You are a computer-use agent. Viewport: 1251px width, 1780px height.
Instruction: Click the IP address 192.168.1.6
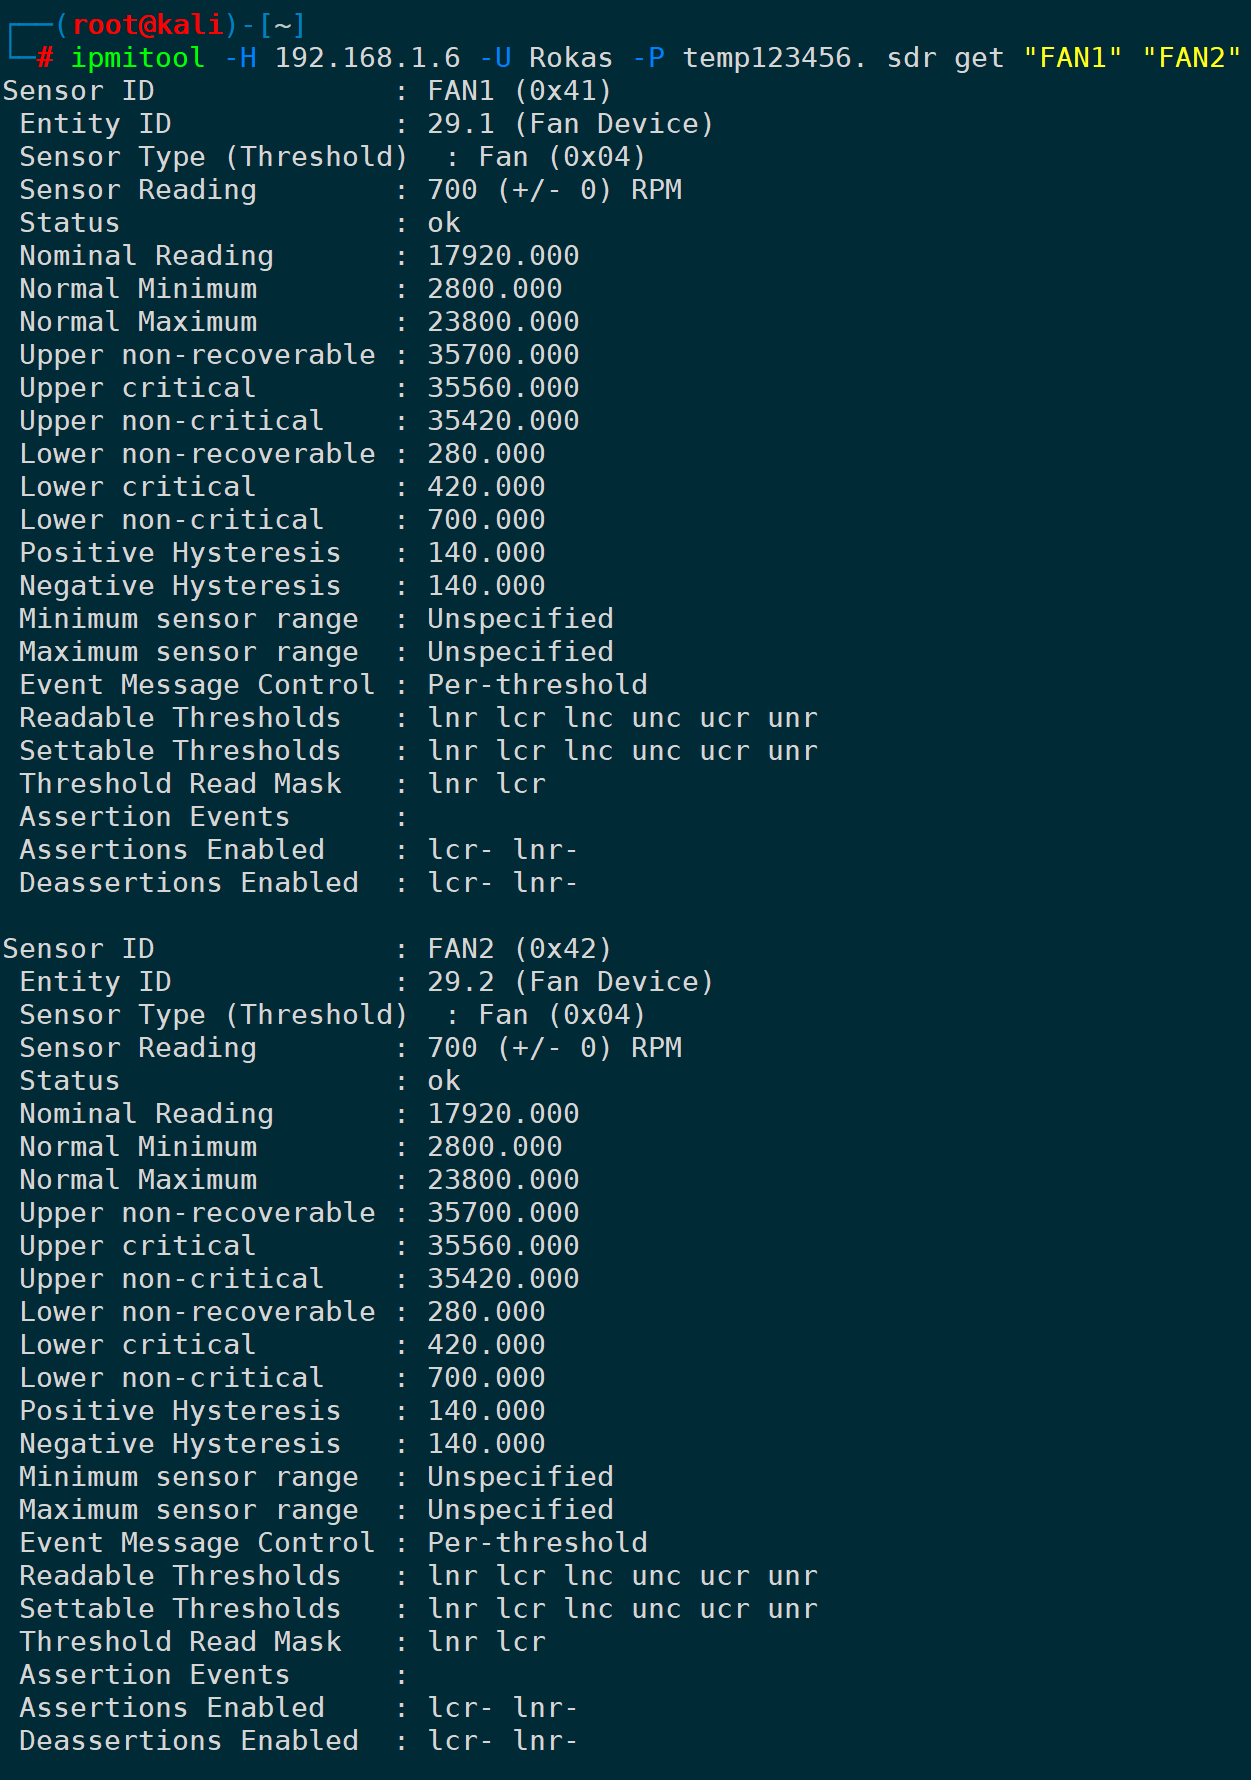[367, 58]
